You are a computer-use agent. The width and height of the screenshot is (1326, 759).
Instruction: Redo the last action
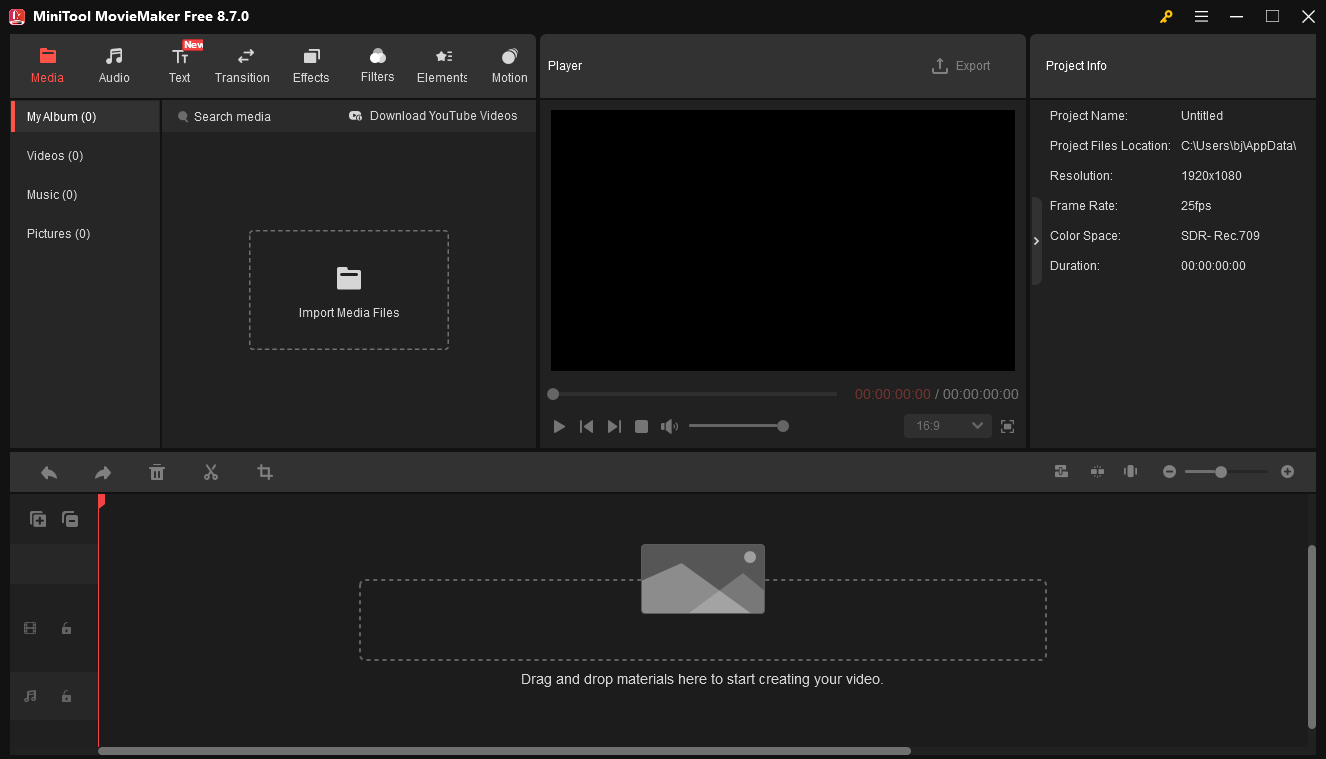click(103, 472)
